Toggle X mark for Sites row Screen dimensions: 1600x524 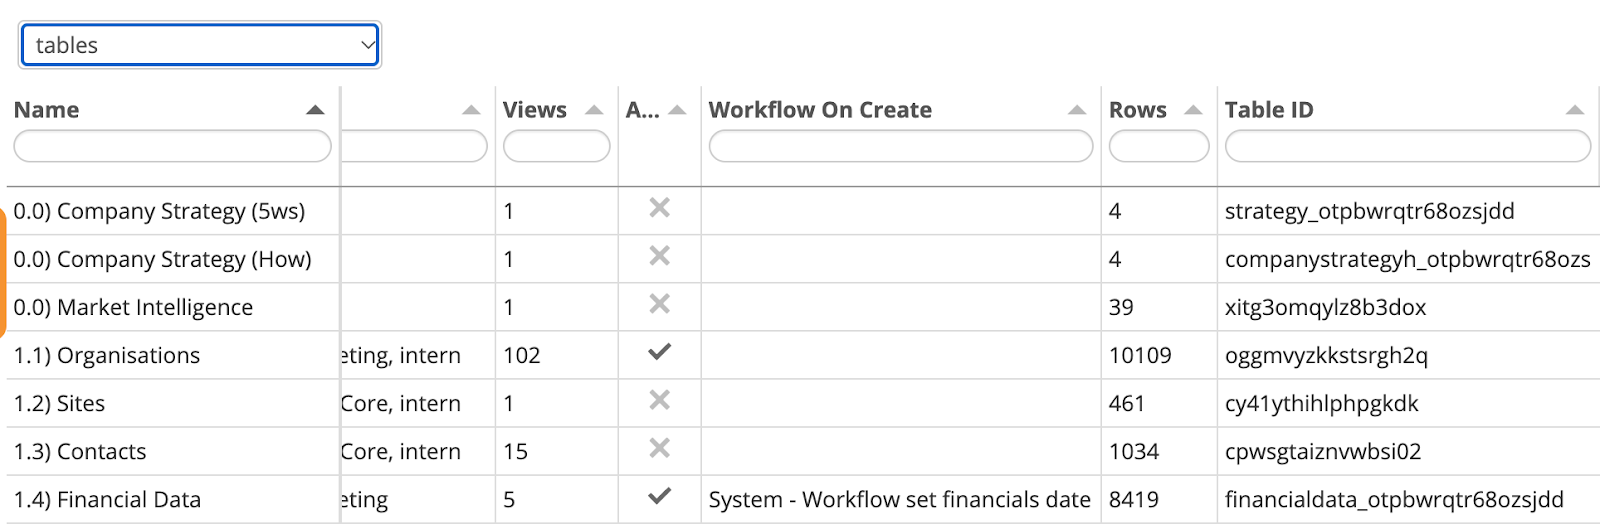[659, 400]
